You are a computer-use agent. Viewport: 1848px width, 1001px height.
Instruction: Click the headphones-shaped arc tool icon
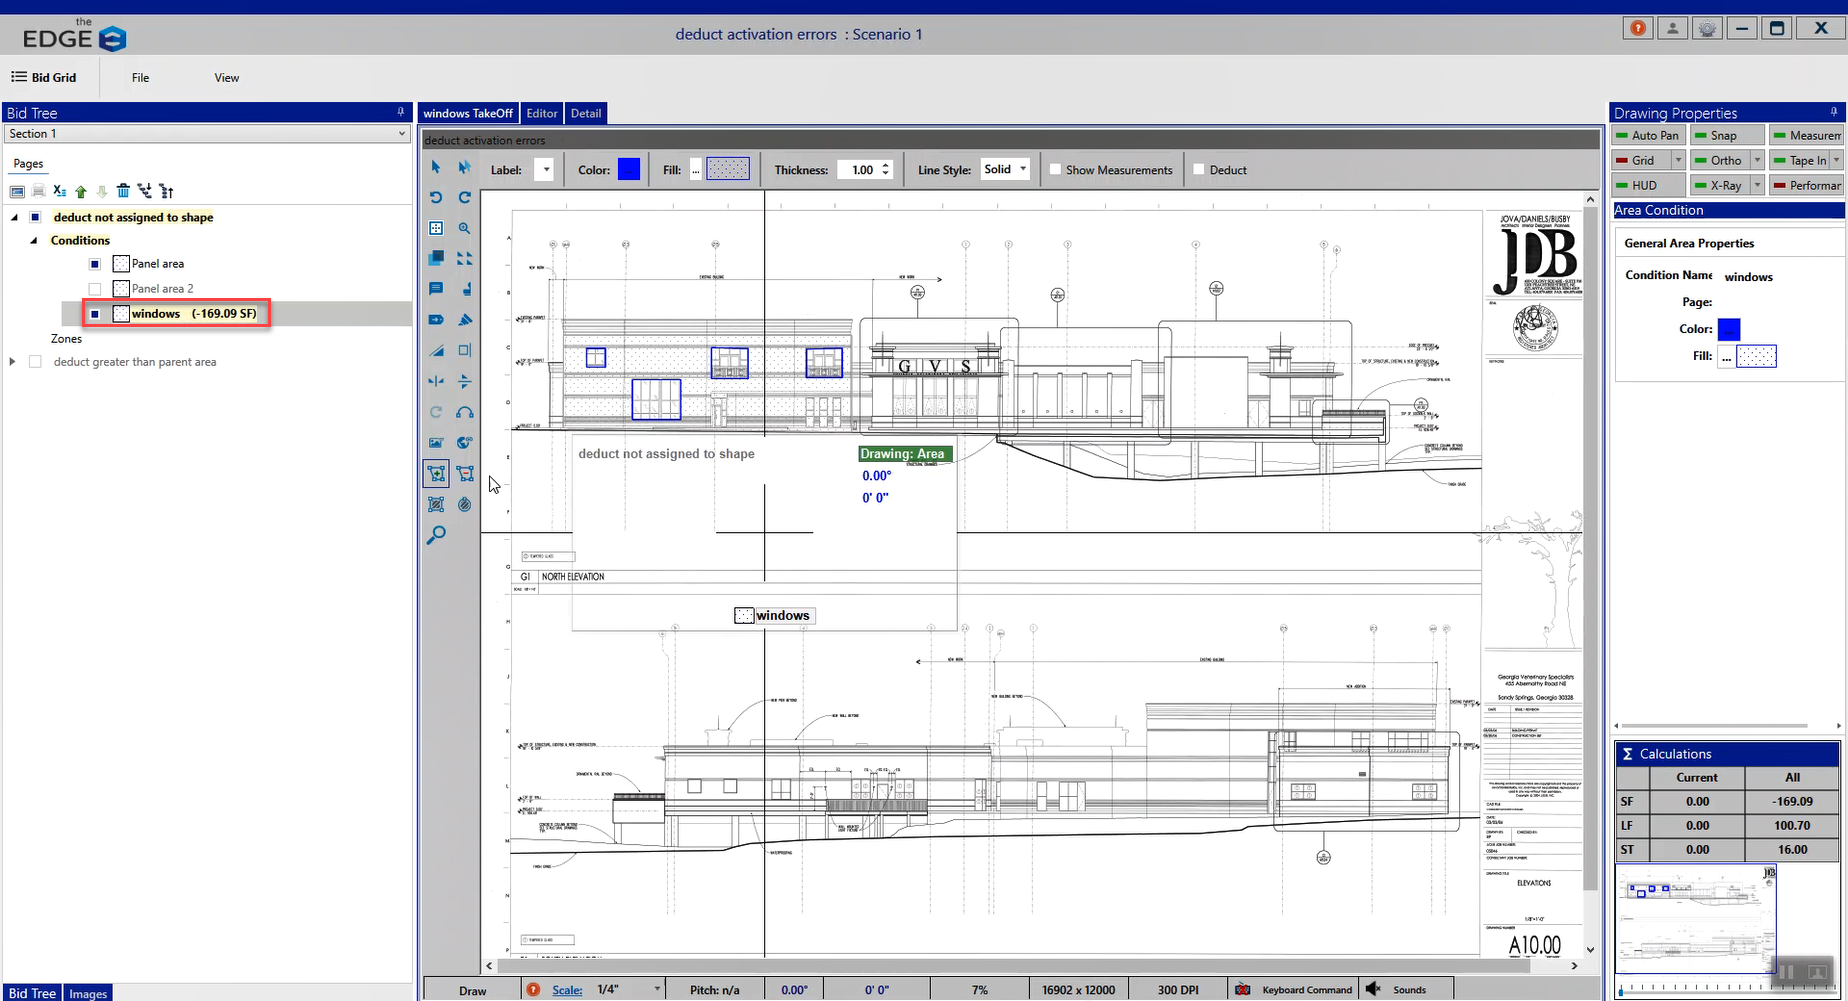coord(465,412)
